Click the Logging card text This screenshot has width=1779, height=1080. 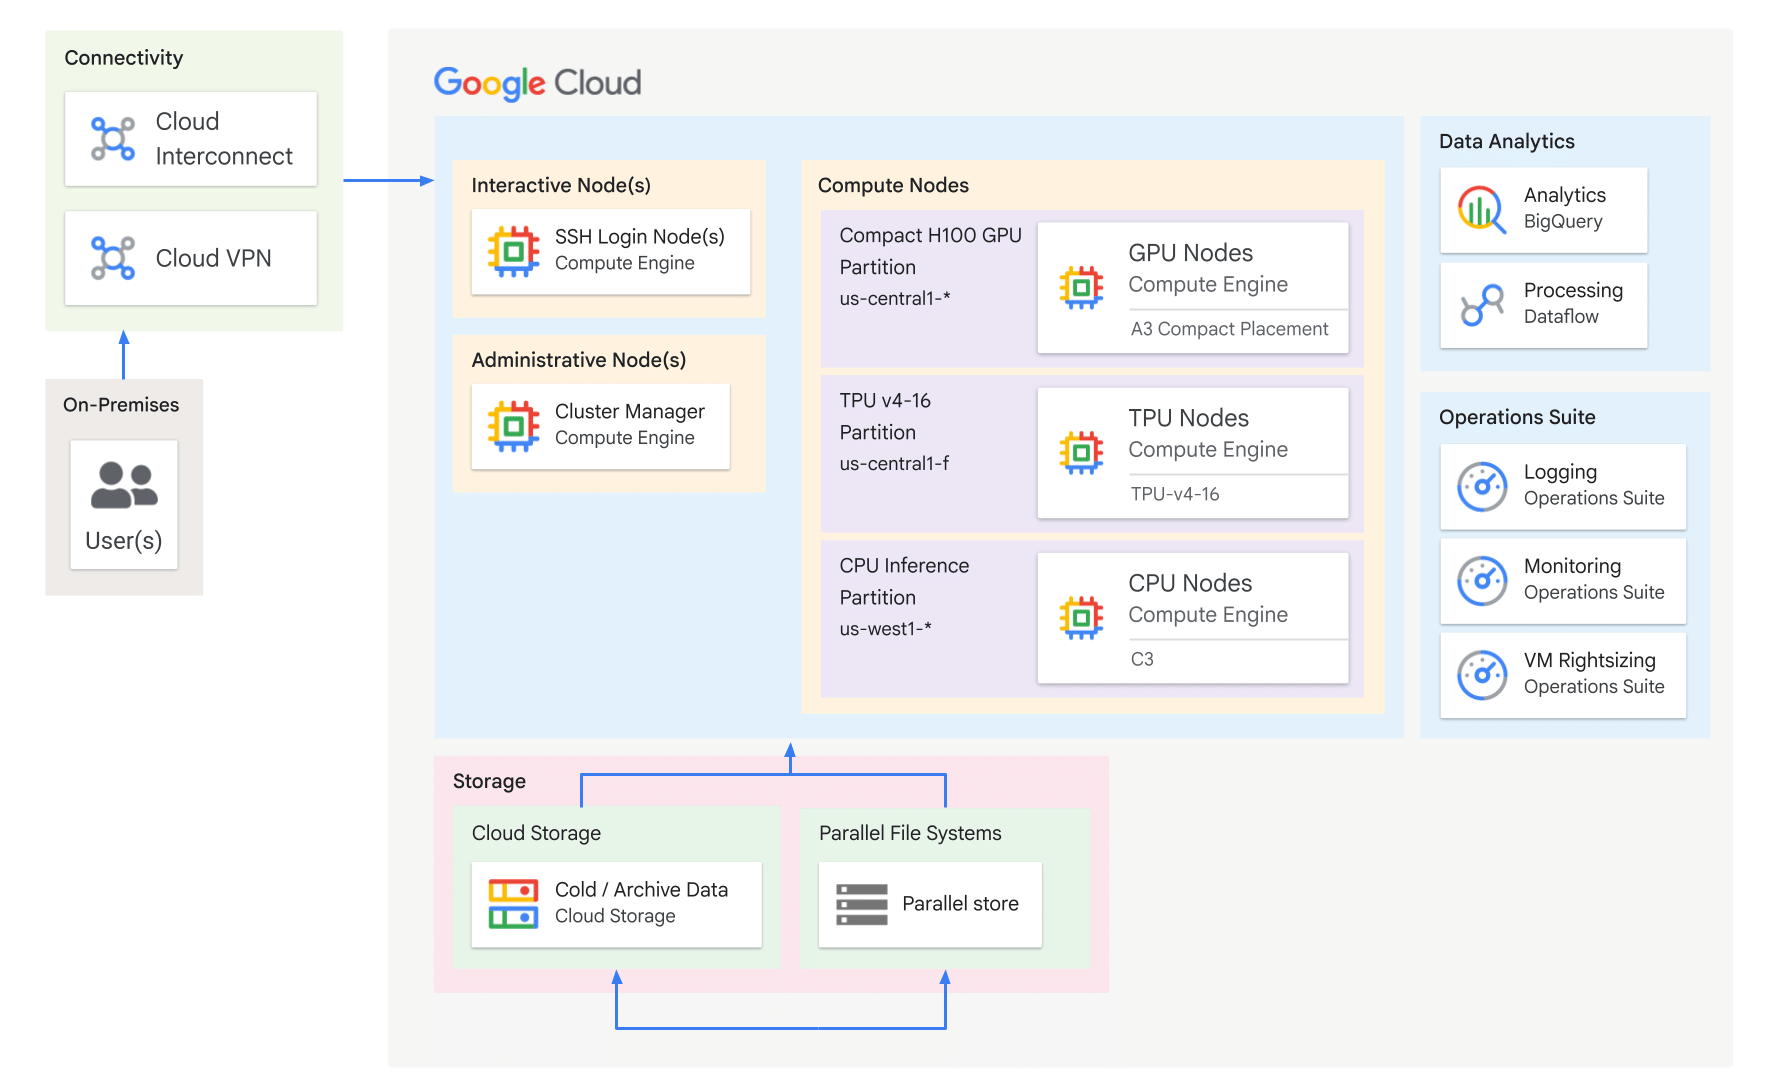[x=1594, y=485]
